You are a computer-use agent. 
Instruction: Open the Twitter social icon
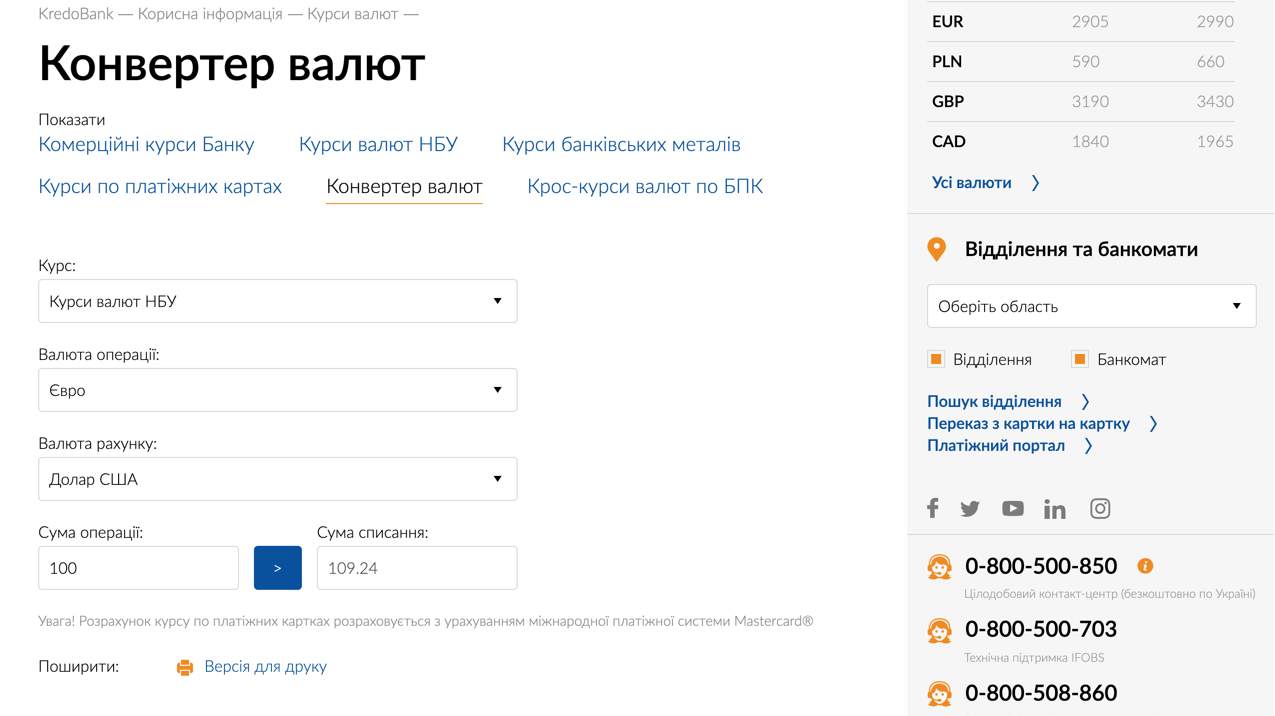pyautogui.click(x=970, y=509)
